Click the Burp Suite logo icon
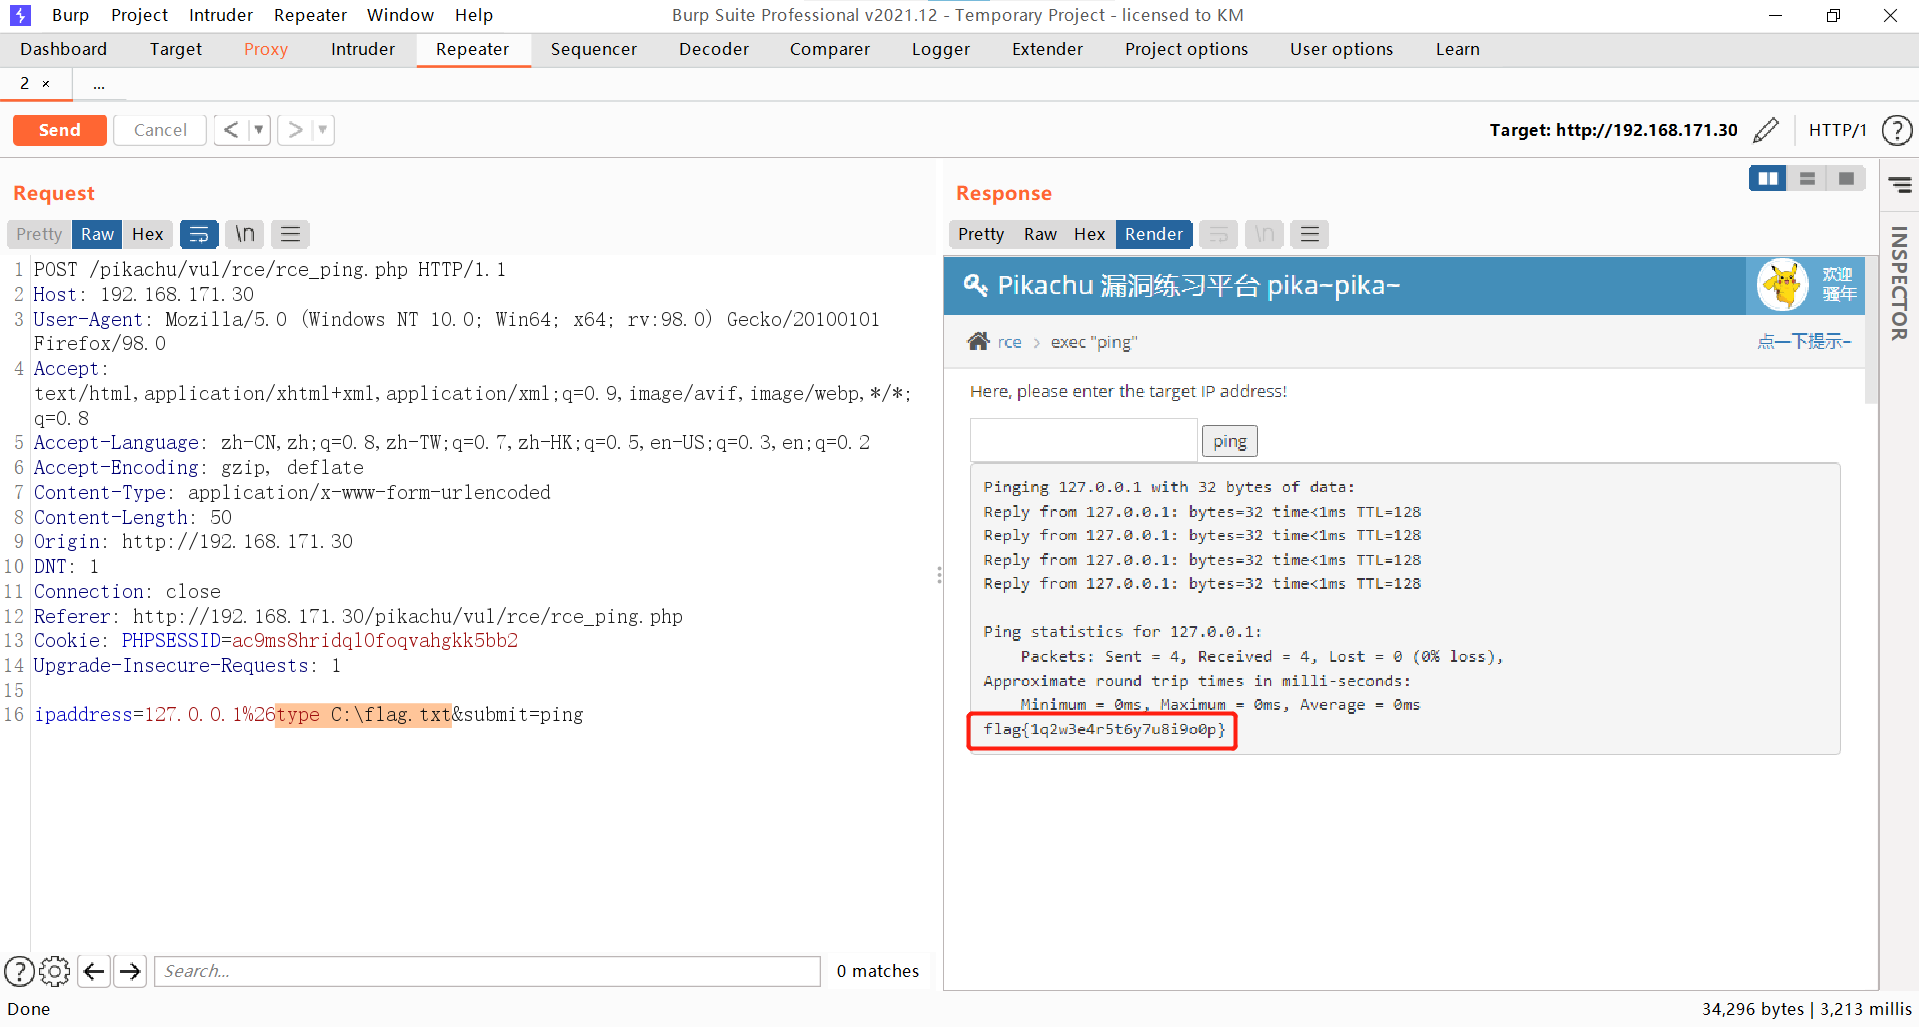 20,15
